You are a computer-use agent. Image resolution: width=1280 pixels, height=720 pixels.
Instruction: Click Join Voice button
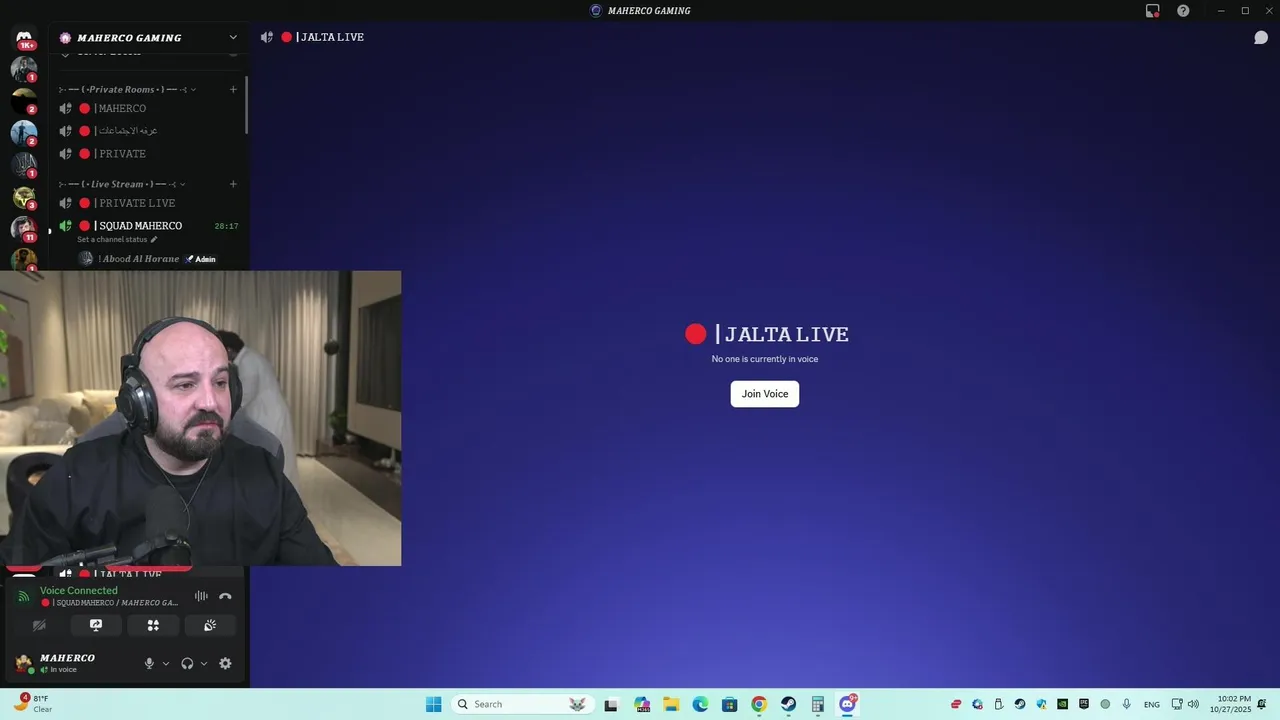tap(765, 394)
